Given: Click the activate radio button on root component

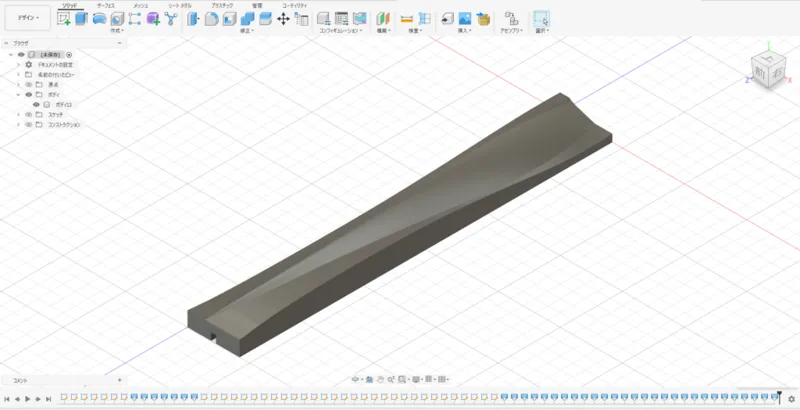Looking at the screenshot, I should [x=69, y=55].
